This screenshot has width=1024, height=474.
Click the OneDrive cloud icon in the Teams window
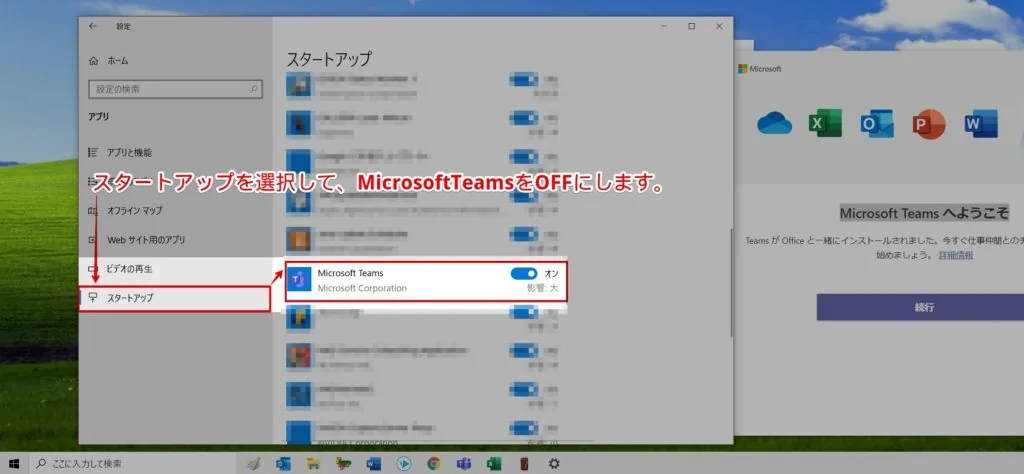775,124
